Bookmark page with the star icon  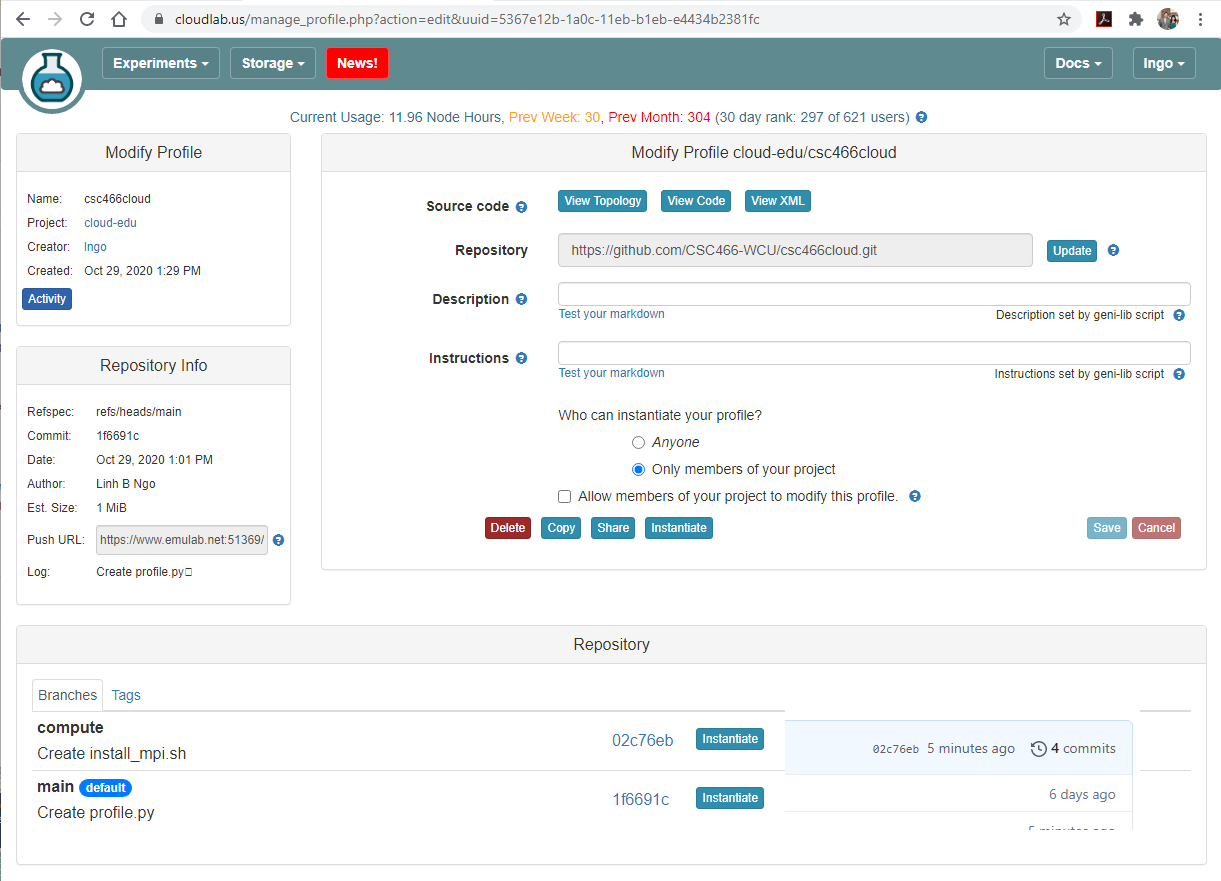pos(1064,19)
